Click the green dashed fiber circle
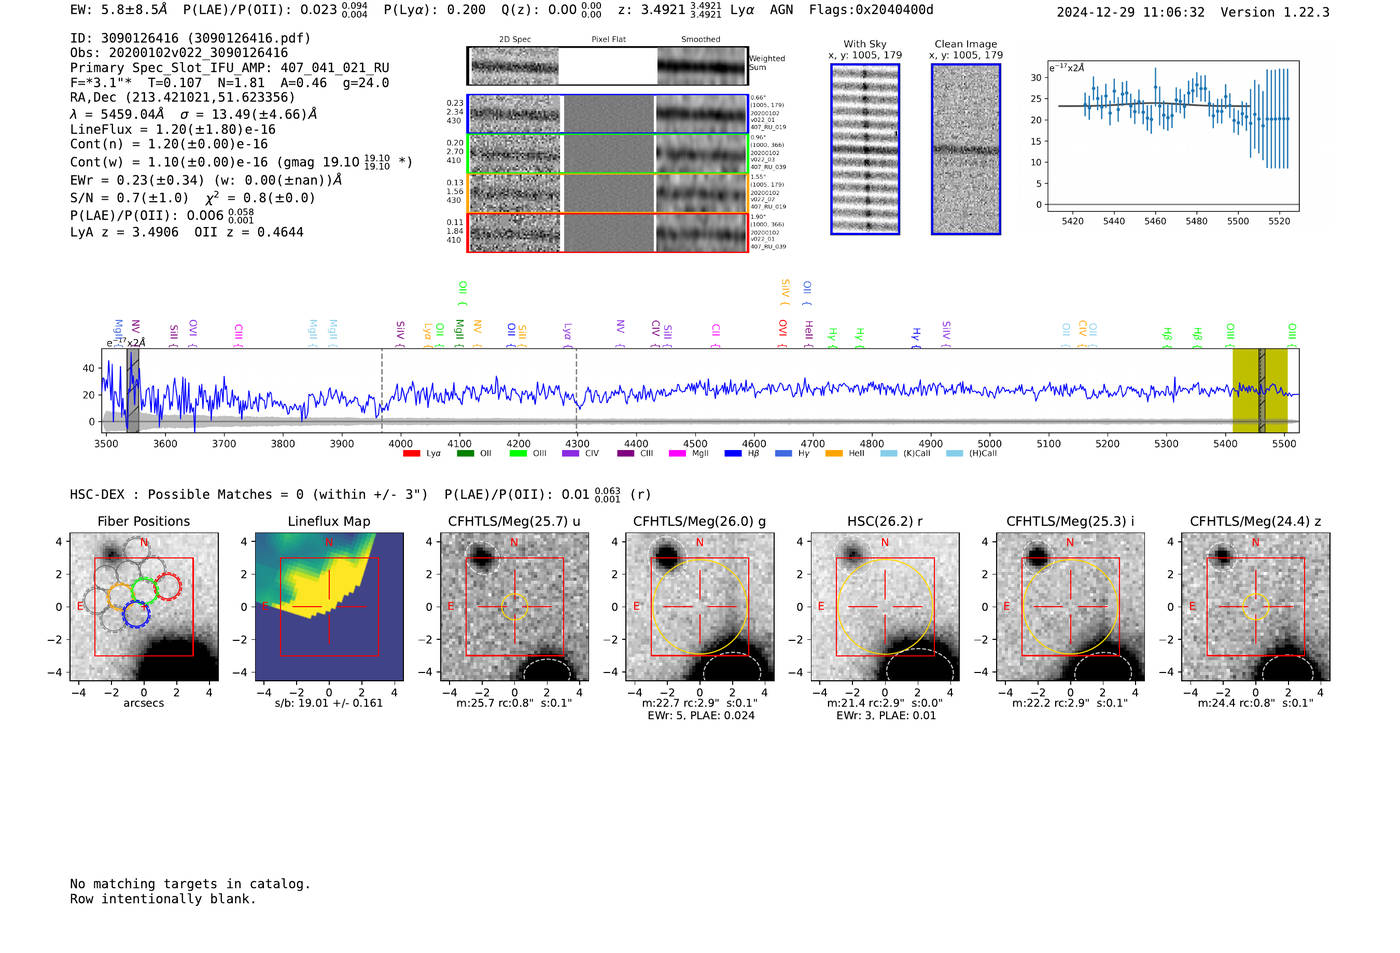 pyautogui.click(x=145, y=589)
